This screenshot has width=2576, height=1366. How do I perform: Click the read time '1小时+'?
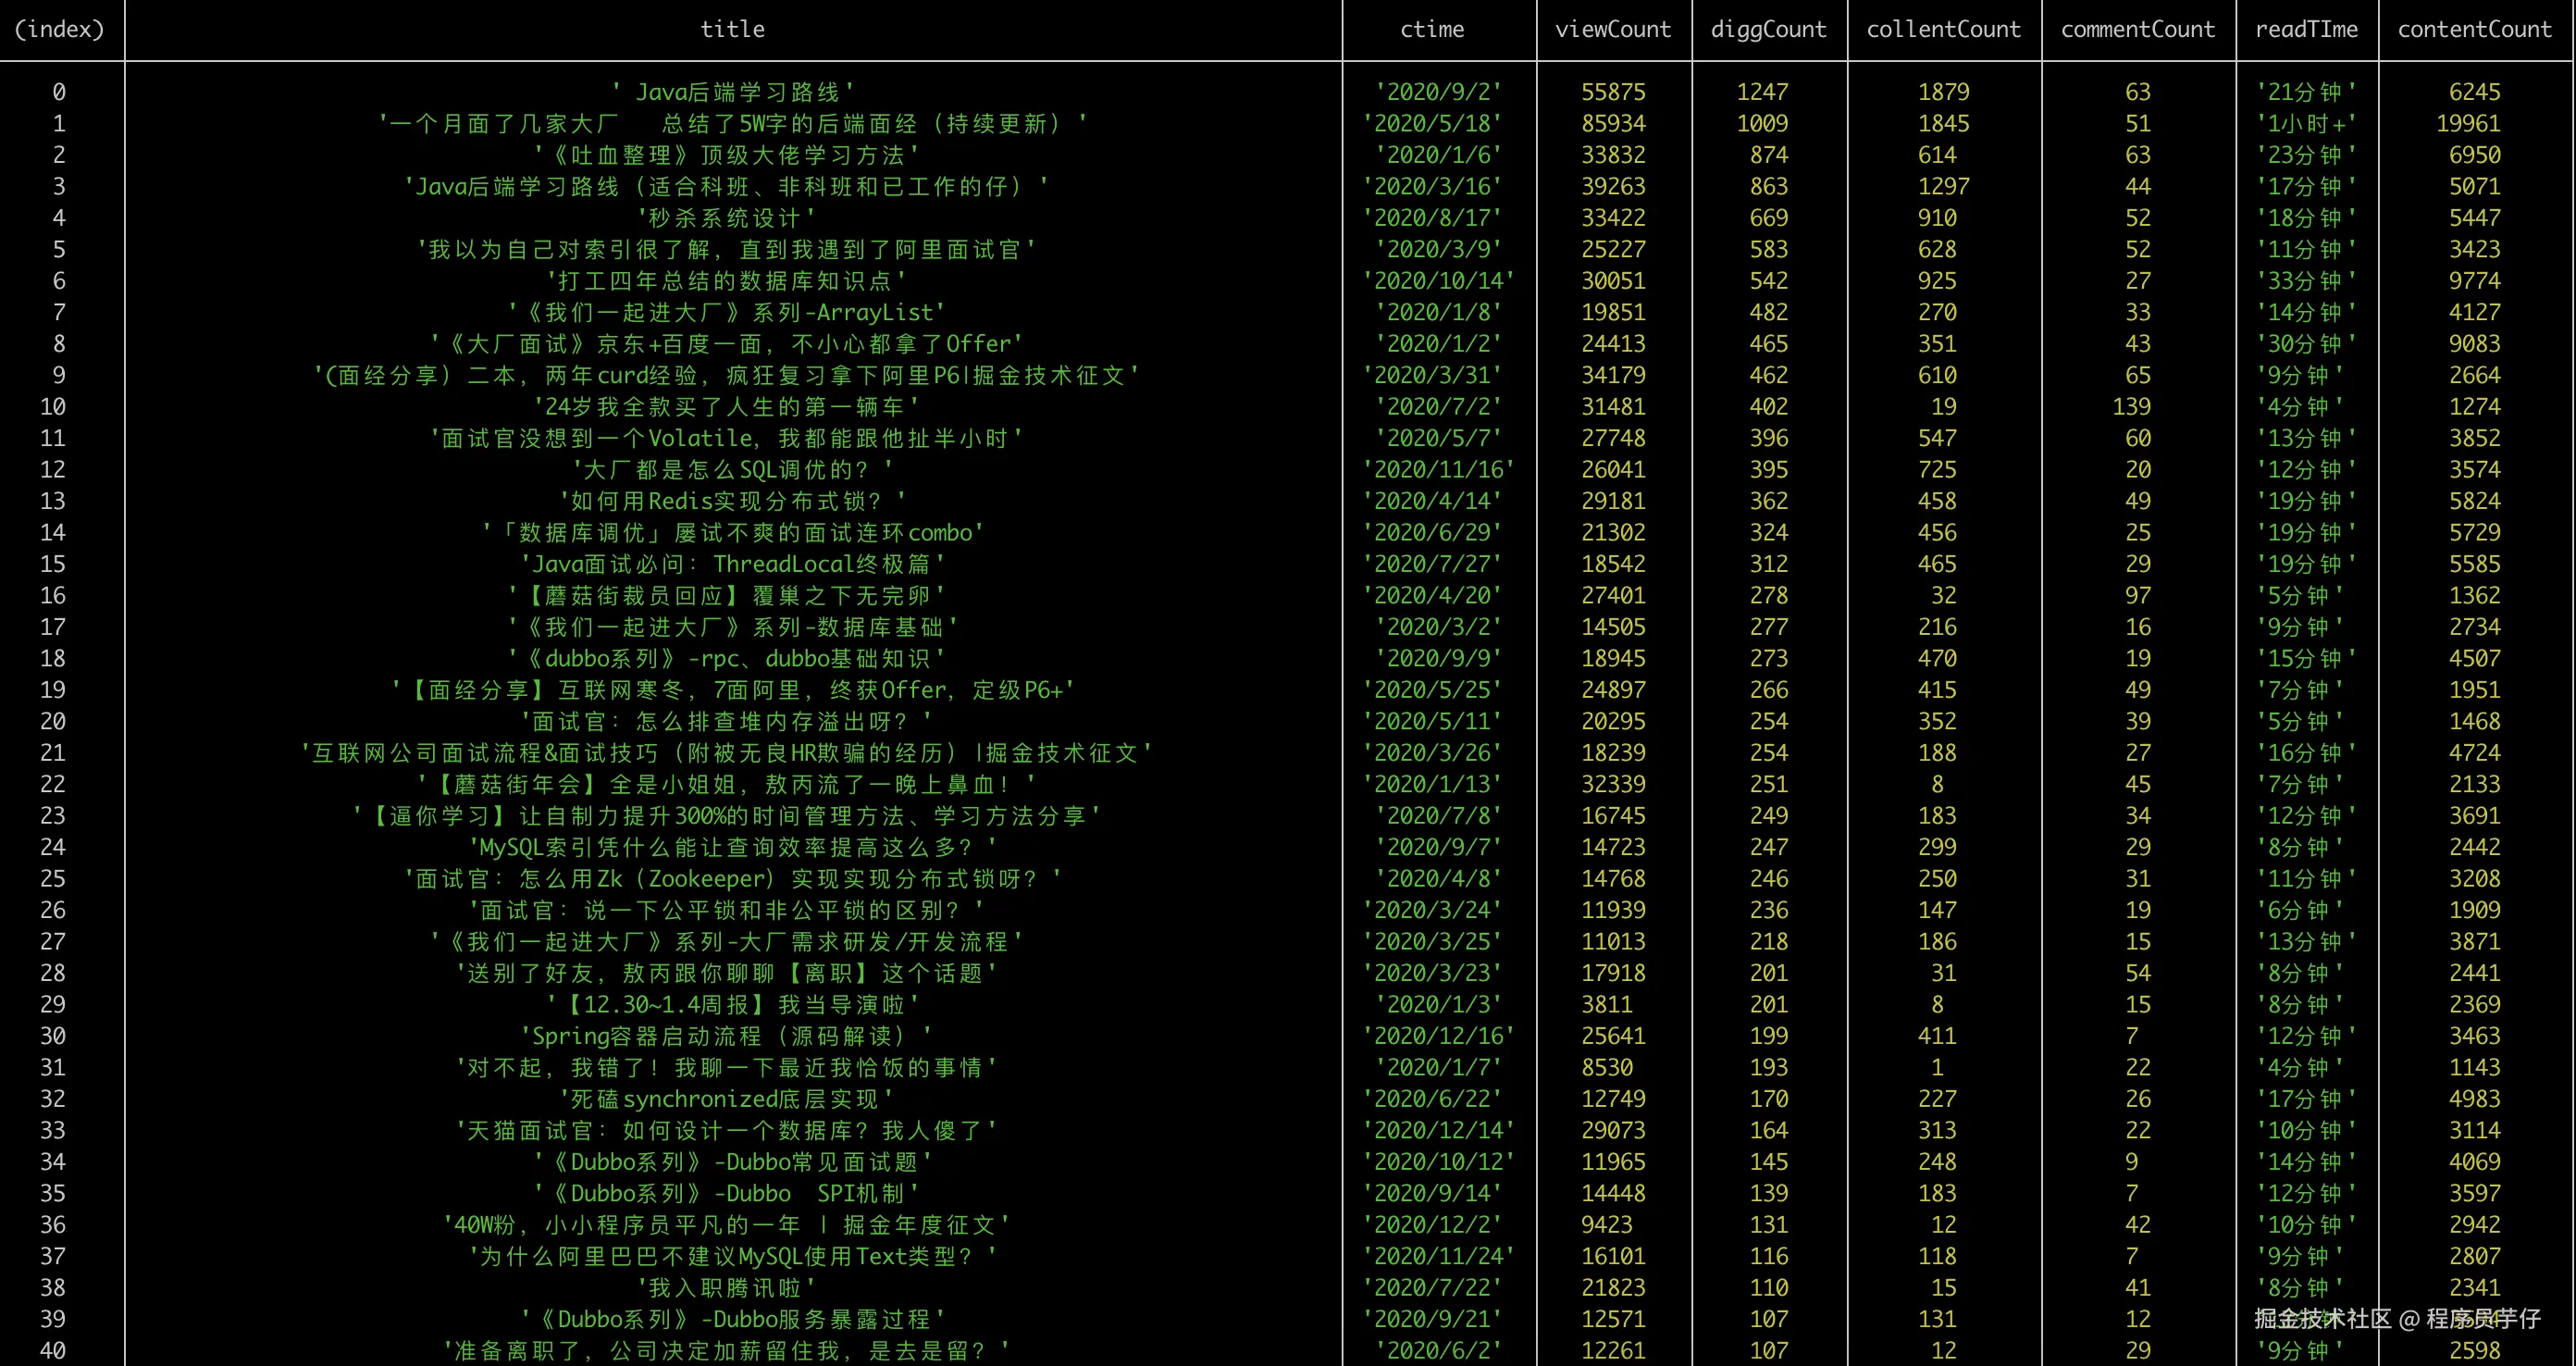point(2306,123)
